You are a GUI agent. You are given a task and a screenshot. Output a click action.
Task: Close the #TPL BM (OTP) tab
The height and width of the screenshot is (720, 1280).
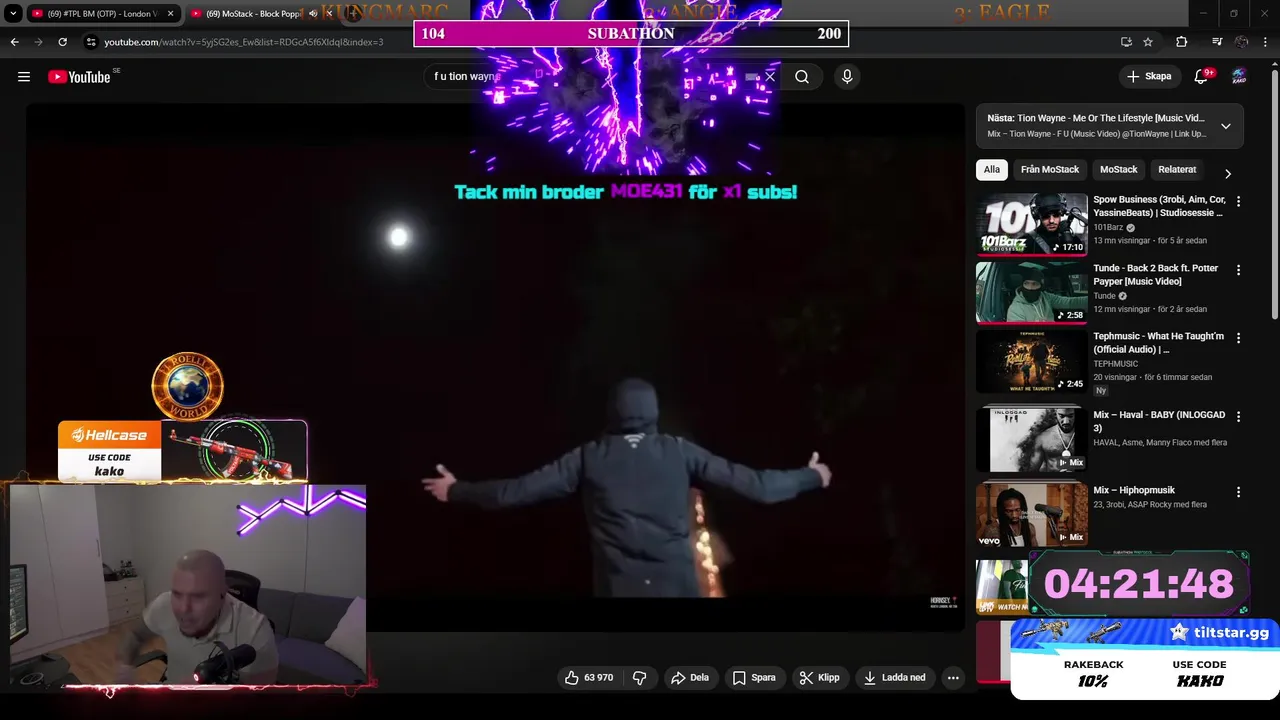tap(170, 14)
